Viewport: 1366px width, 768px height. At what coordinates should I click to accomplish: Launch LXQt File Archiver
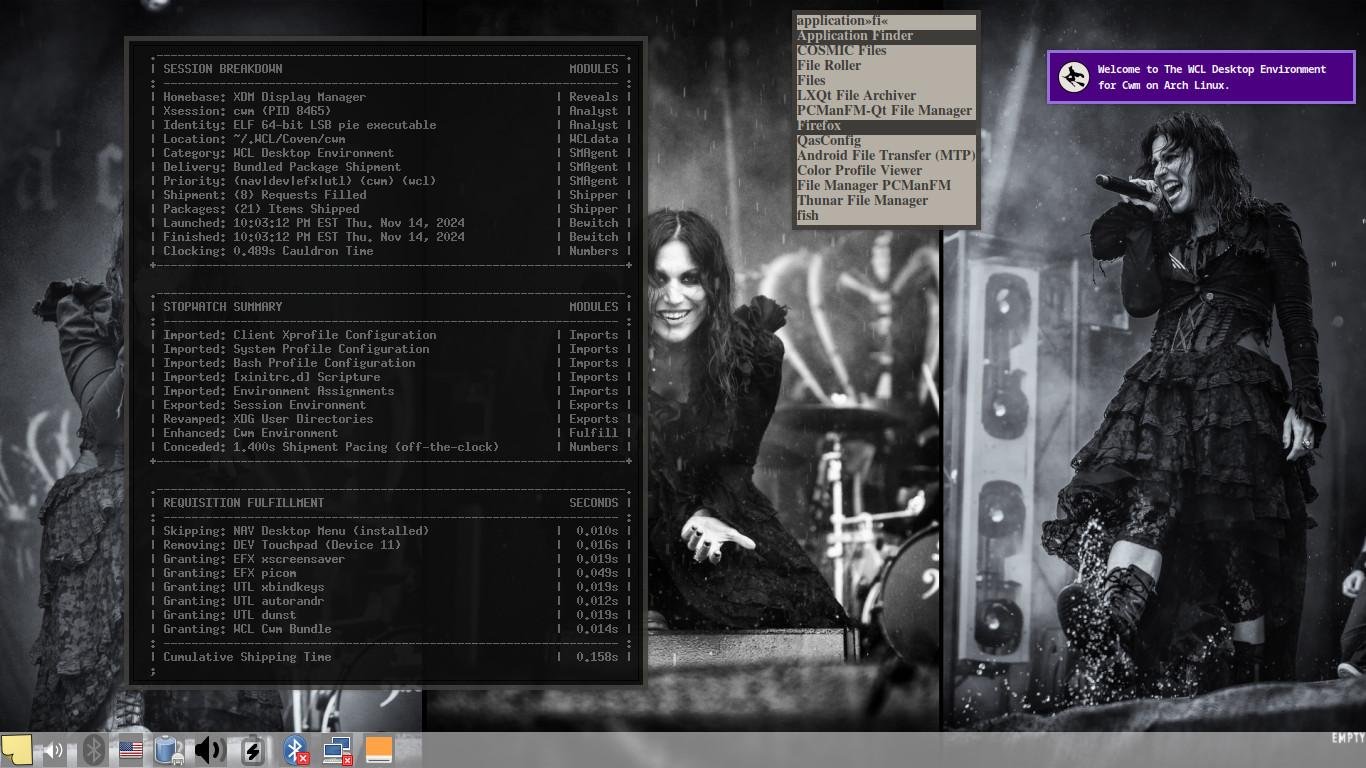click(x=886, y=96)
